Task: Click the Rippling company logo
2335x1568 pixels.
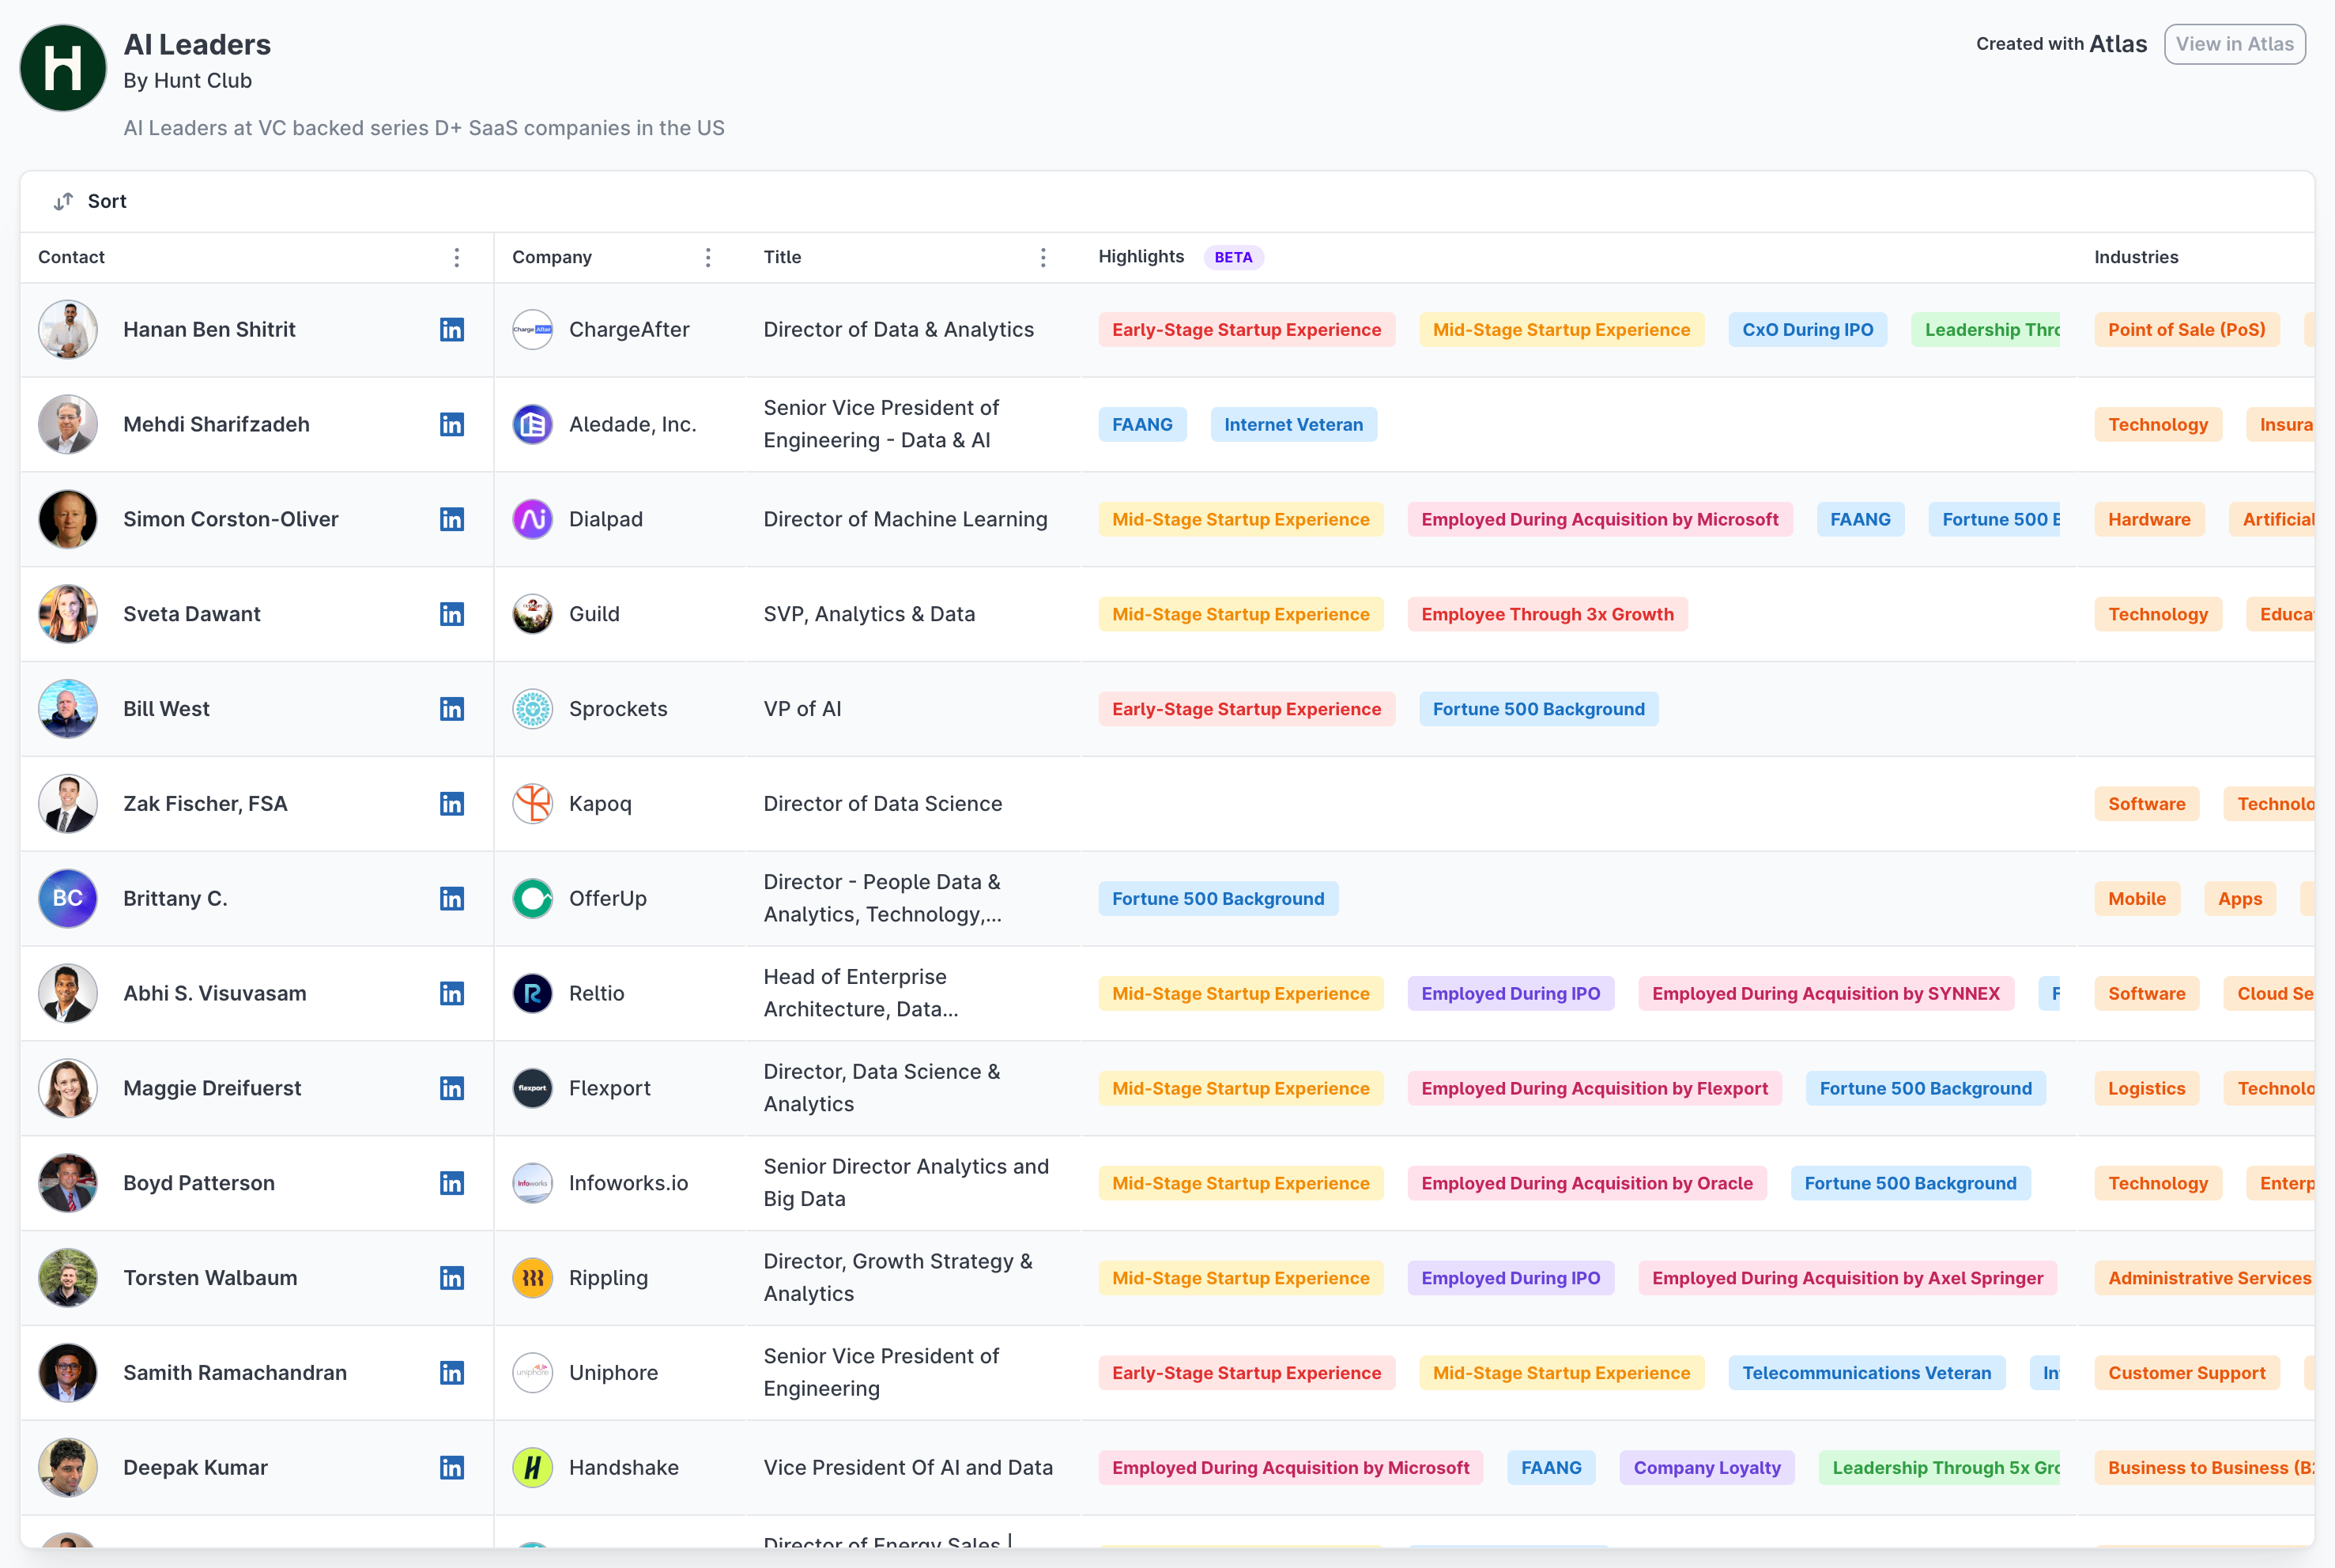Action: click(x=533, y=1278)
